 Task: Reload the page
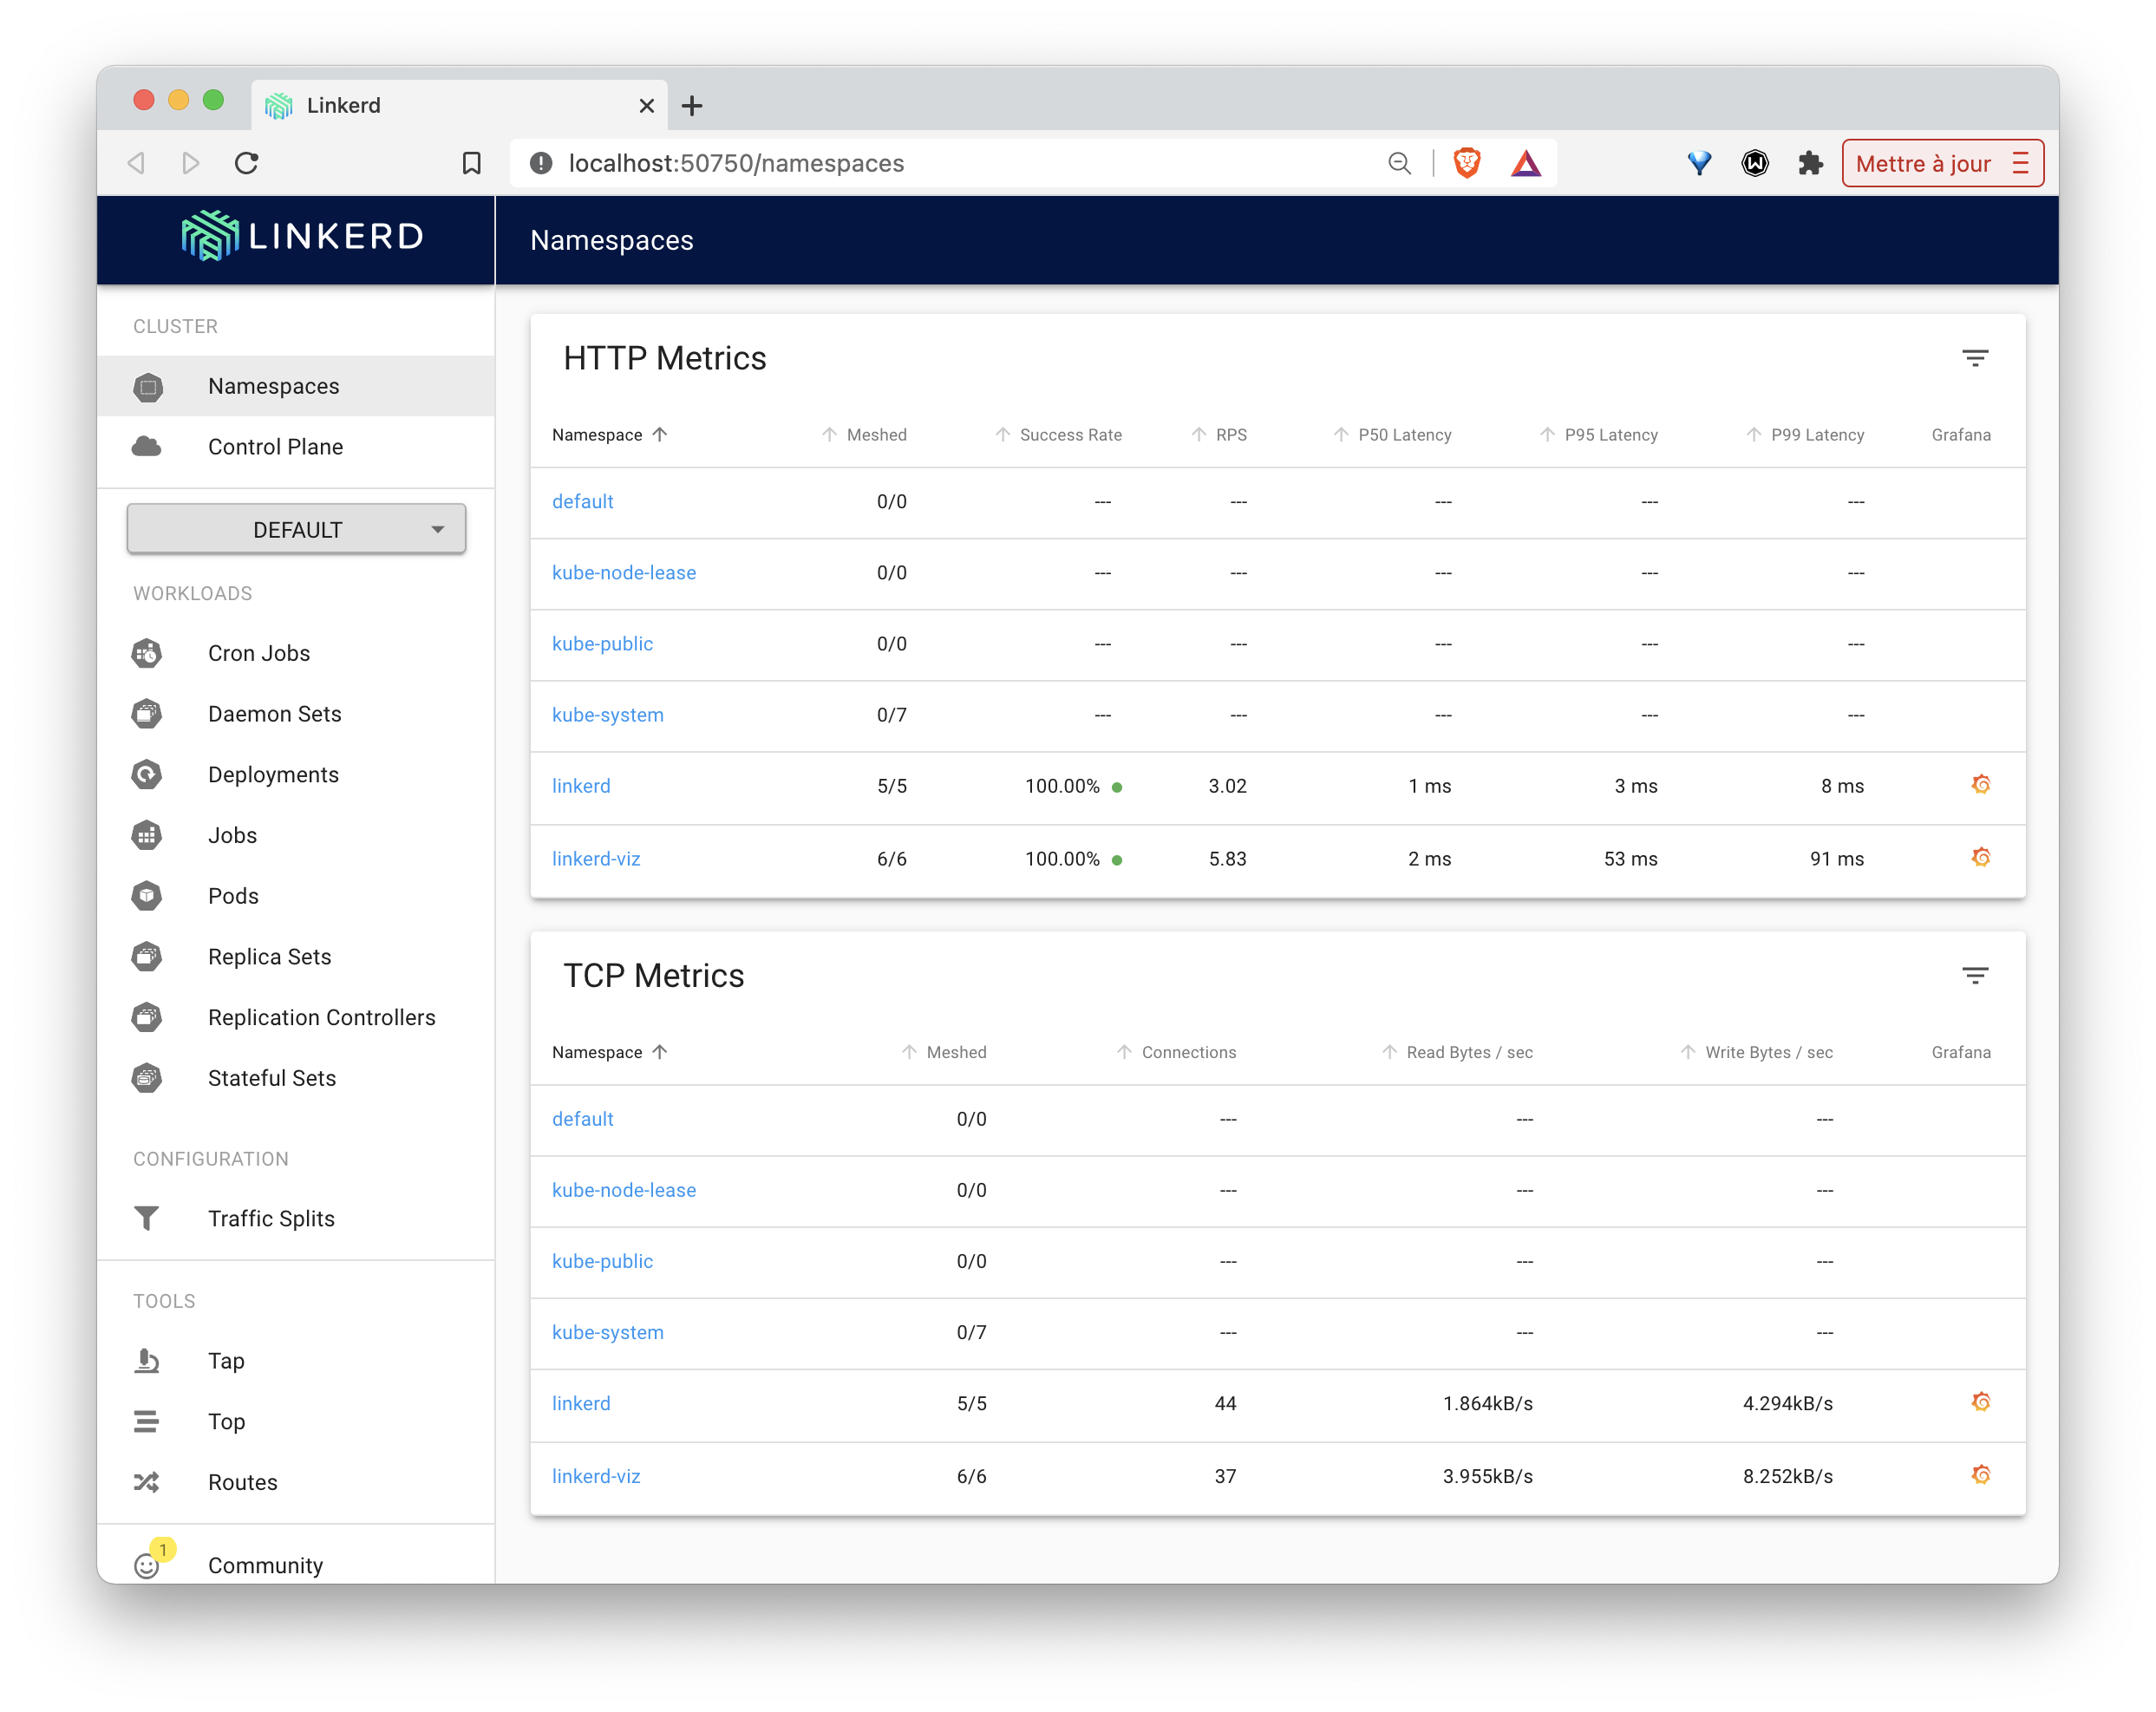coord(247,163)
